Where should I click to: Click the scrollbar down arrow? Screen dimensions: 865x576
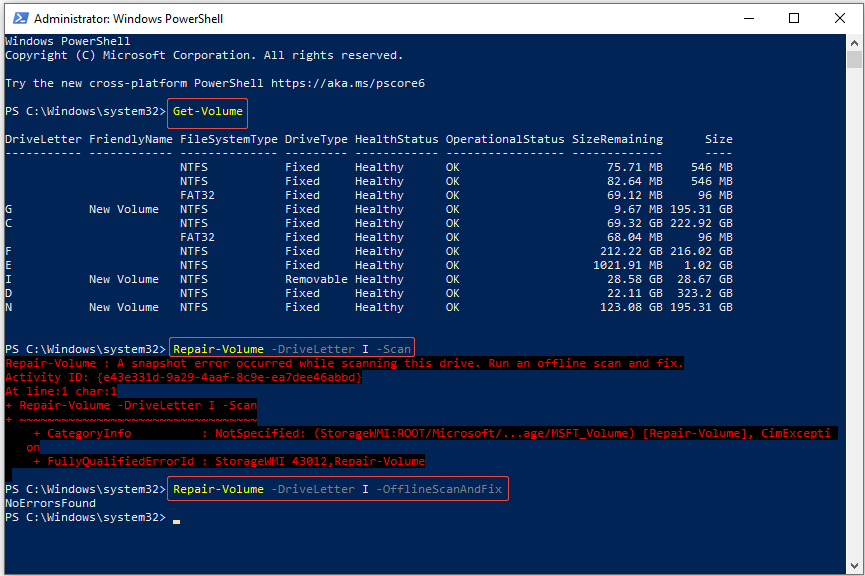855,565
